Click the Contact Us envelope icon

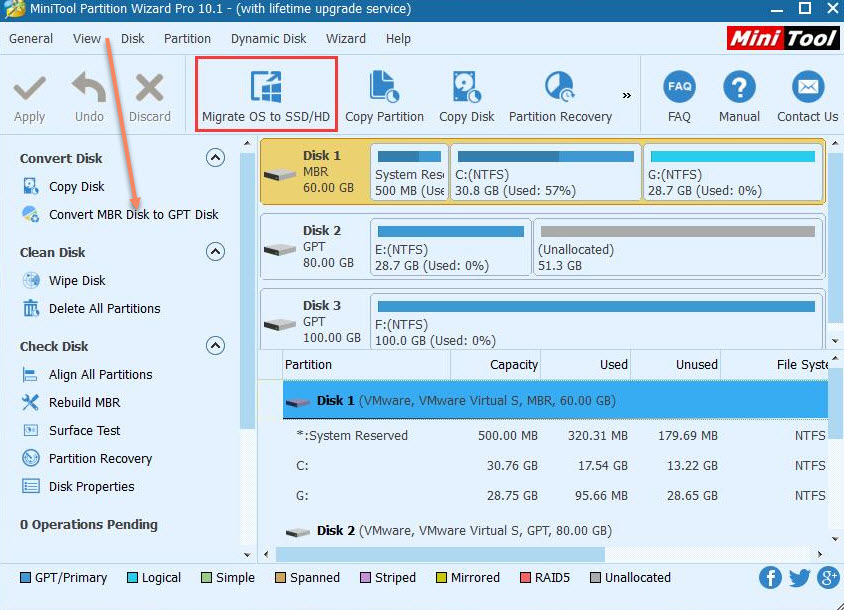(807, 87)
